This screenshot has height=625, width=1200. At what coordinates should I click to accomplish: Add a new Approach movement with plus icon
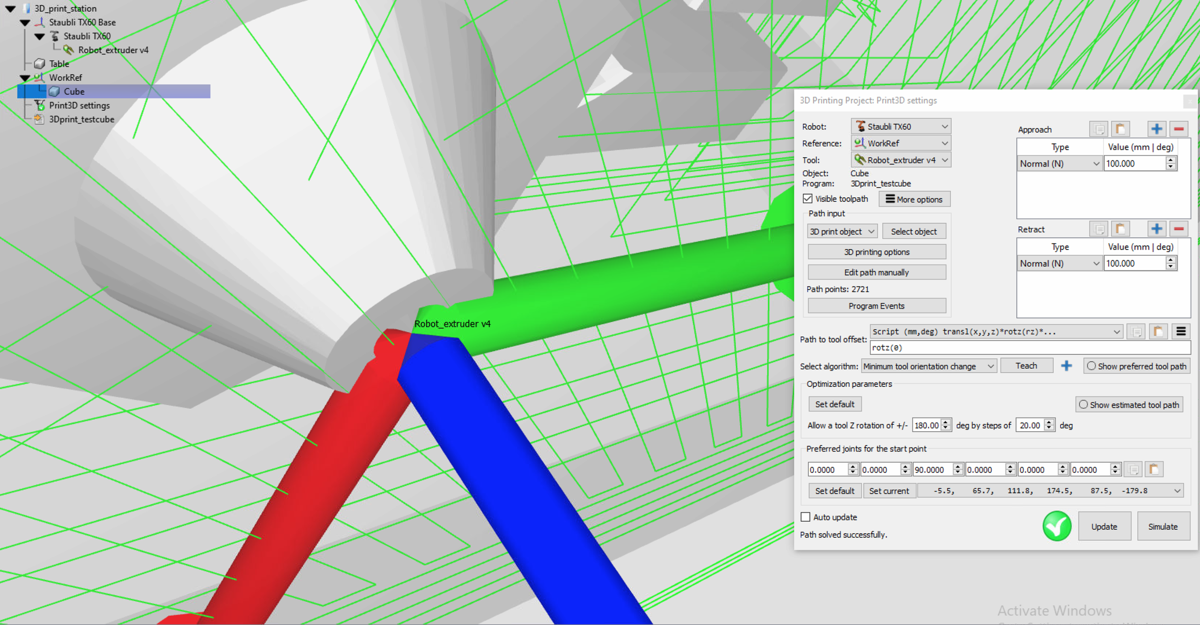(x=1156, y=129)
